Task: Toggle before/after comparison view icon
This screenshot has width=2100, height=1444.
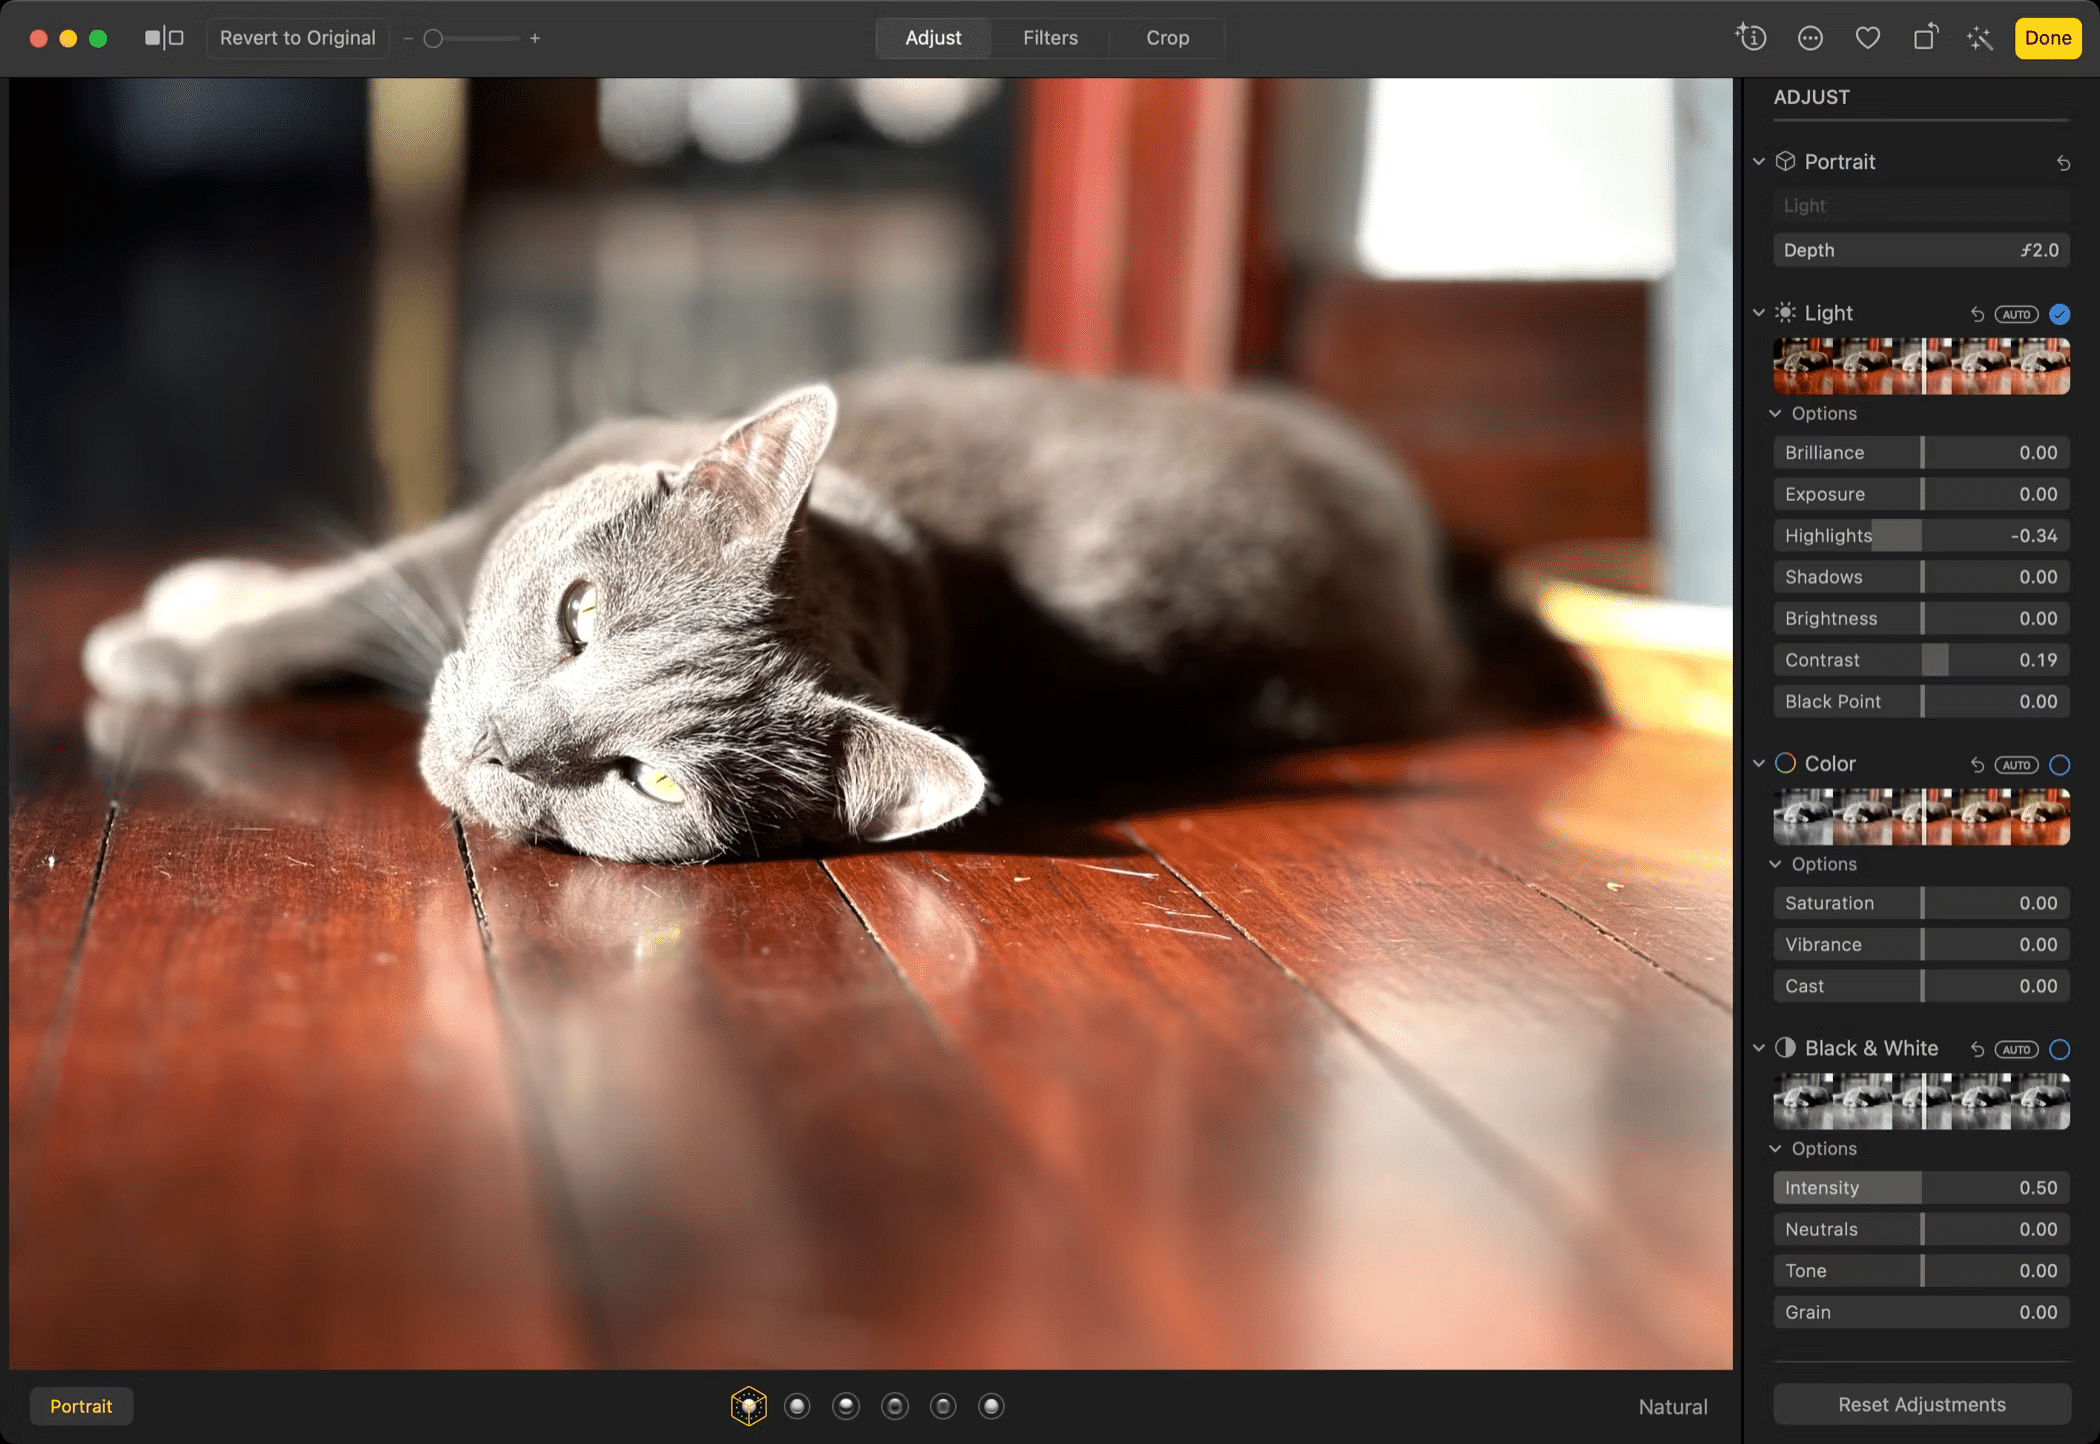Action: point(164,38)
